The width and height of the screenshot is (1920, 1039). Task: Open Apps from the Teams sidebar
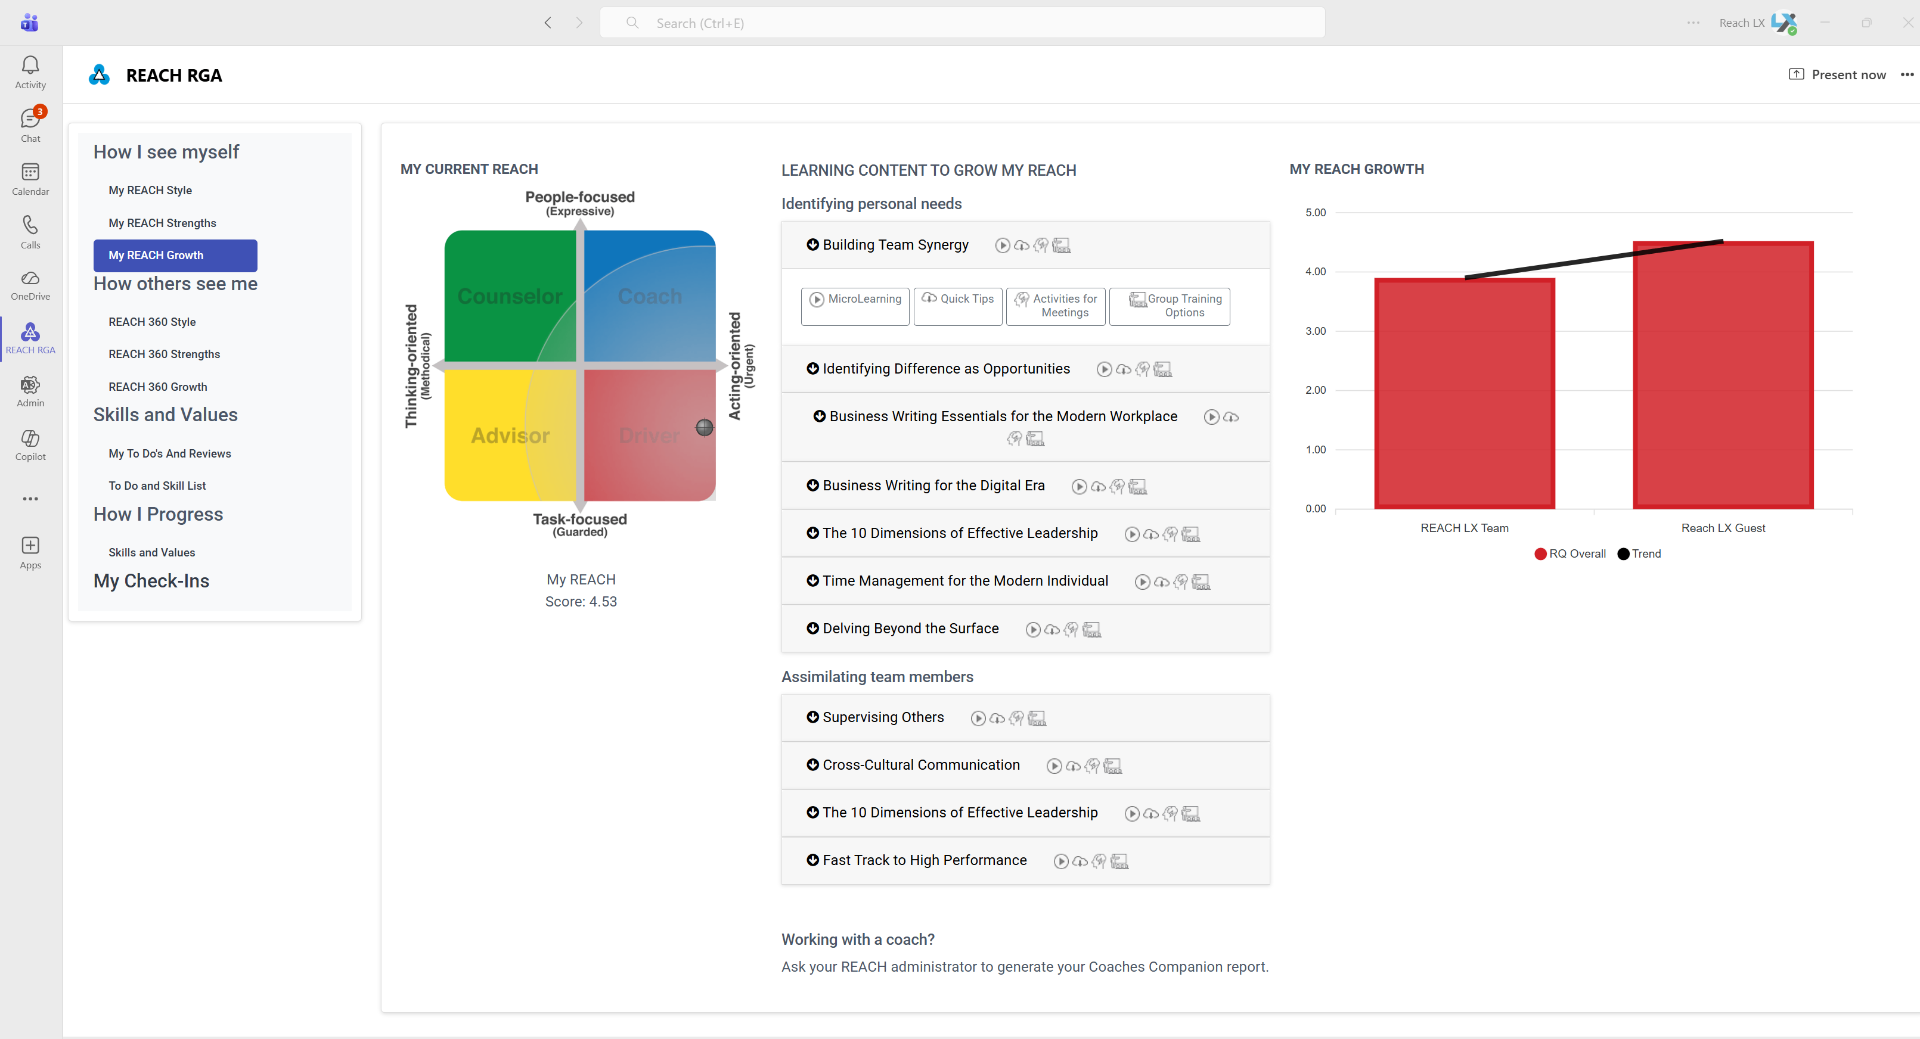[30, 551]
